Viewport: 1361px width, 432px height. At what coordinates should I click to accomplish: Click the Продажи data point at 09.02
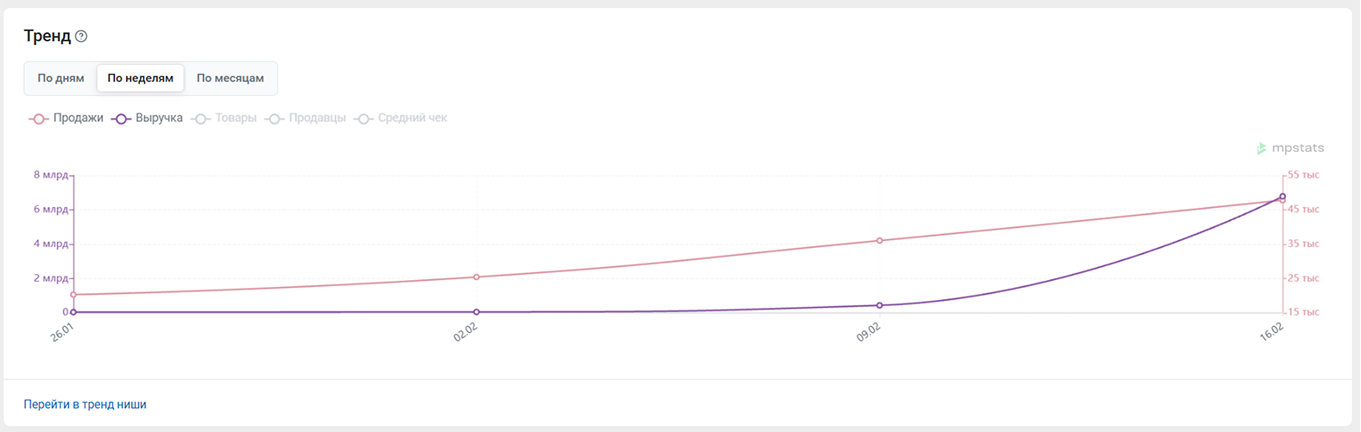pos(879,241)
